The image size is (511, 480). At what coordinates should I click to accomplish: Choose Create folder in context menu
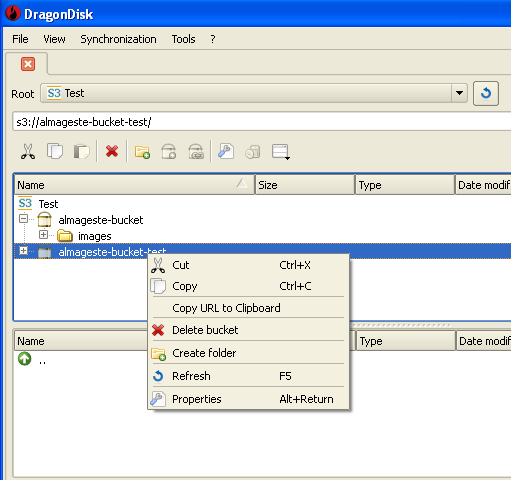click(248, 353)
